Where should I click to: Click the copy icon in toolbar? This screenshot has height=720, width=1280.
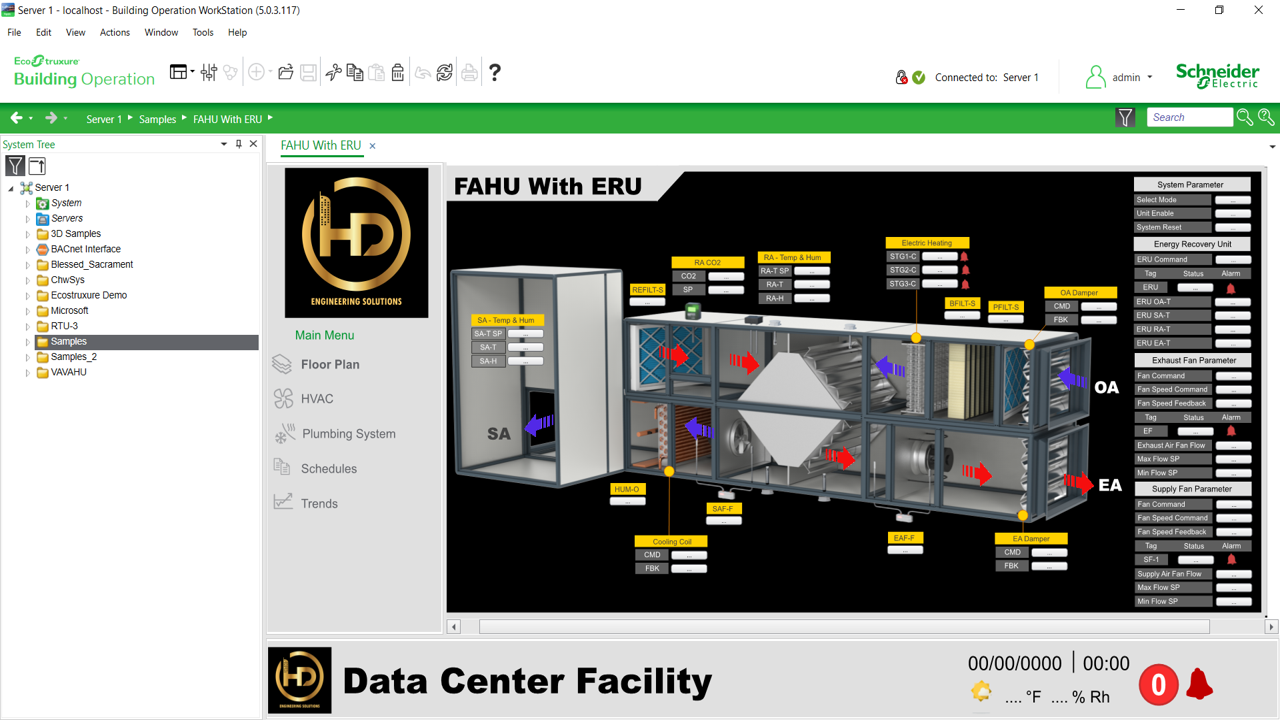(x=355, y=73)
